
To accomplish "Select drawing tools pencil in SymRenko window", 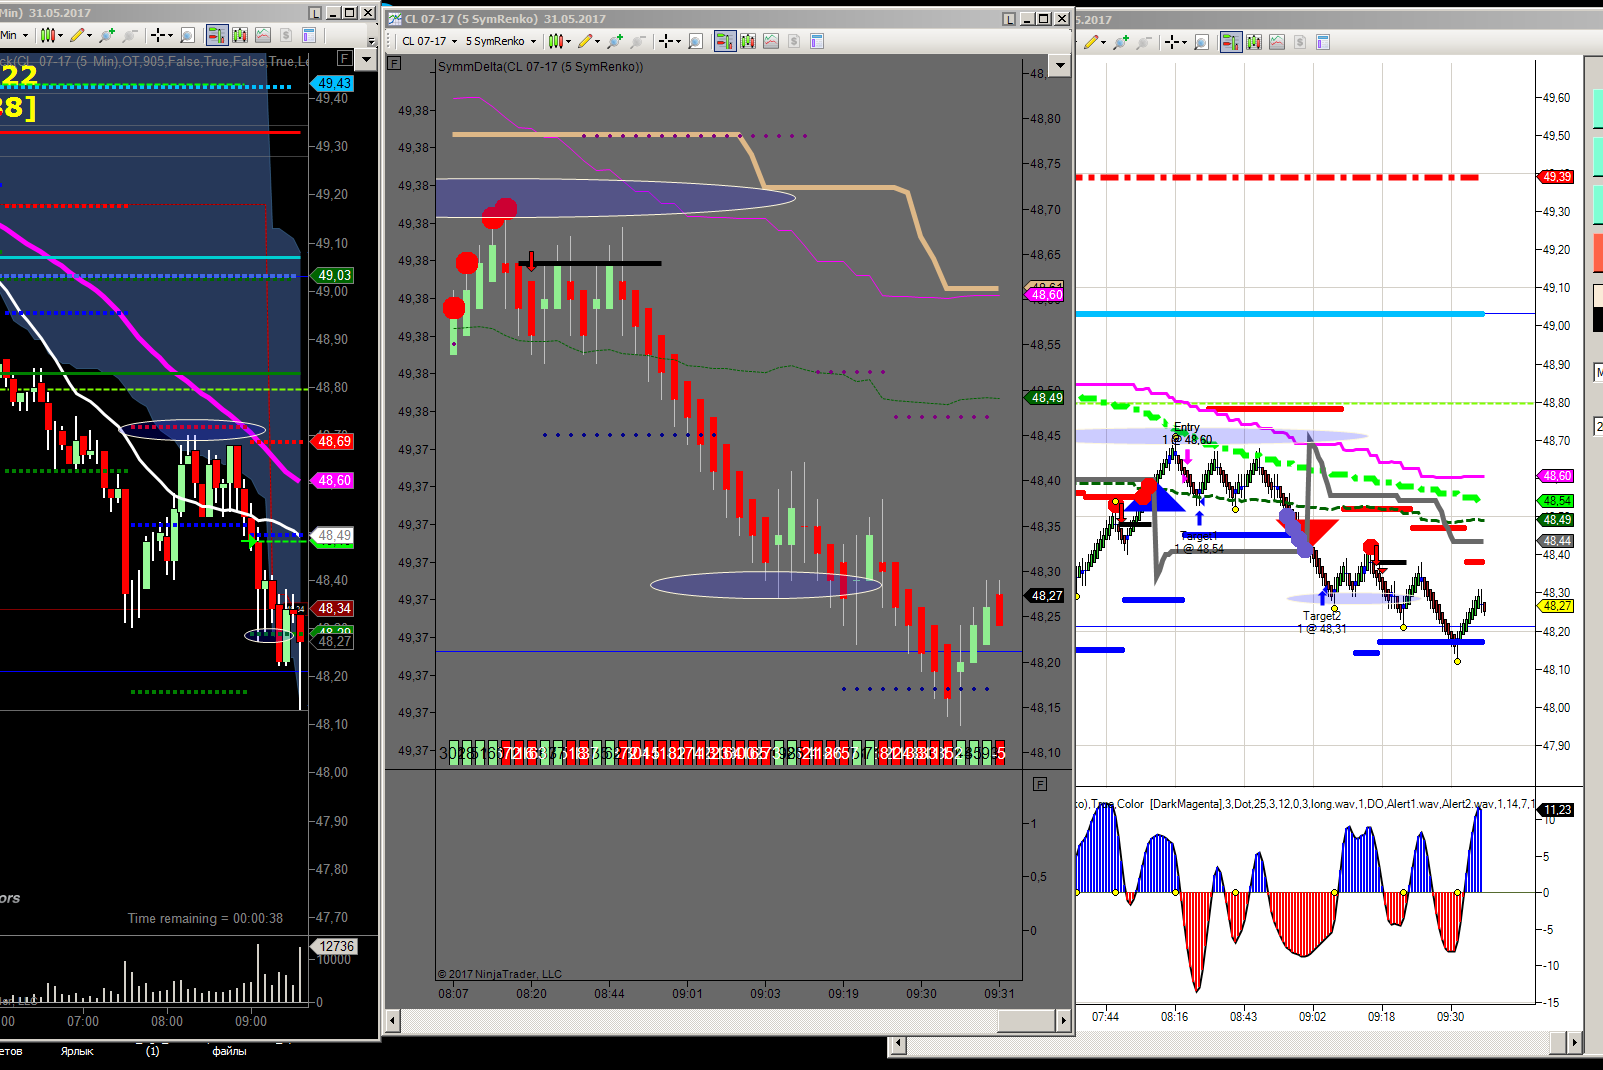I will click(585, 41).
